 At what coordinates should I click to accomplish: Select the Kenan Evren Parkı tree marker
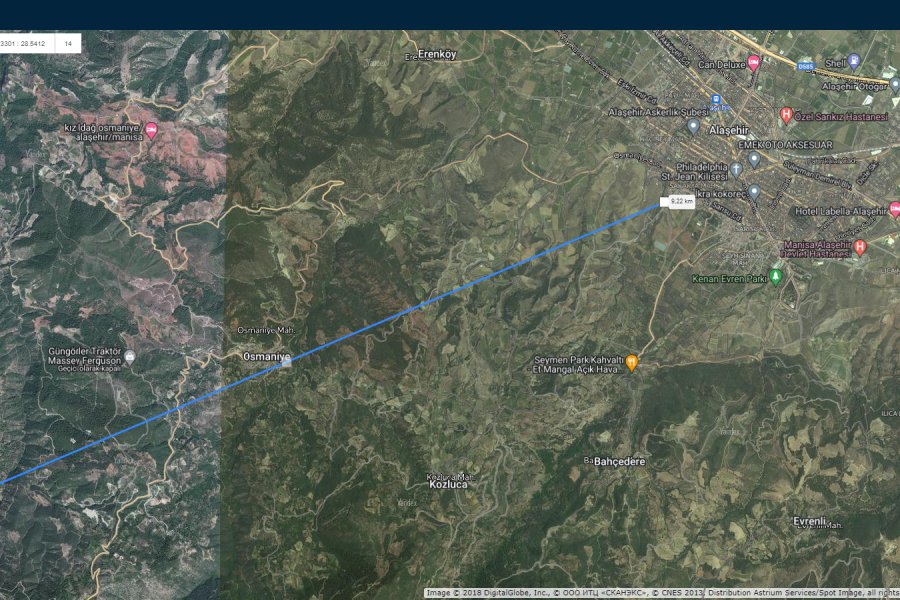775,278
